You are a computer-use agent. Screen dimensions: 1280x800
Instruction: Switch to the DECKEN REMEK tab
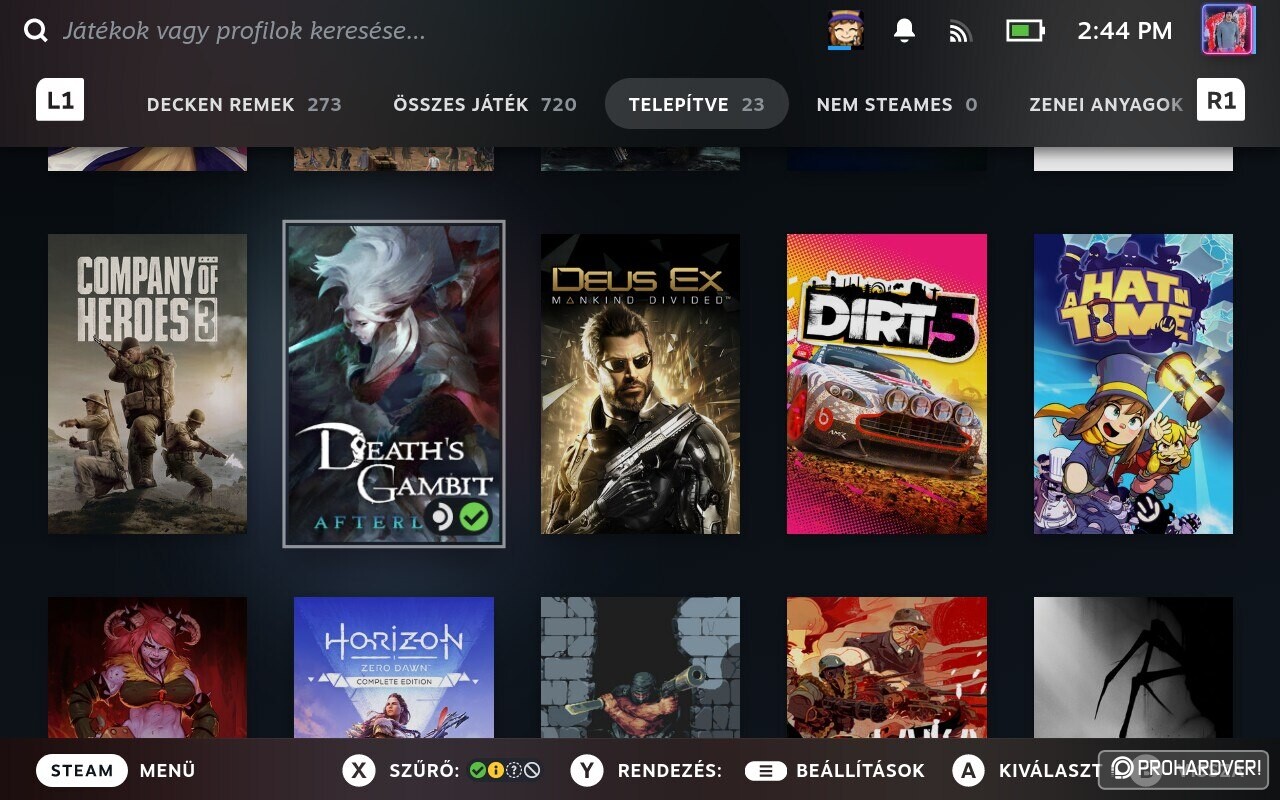coord(244,104)
